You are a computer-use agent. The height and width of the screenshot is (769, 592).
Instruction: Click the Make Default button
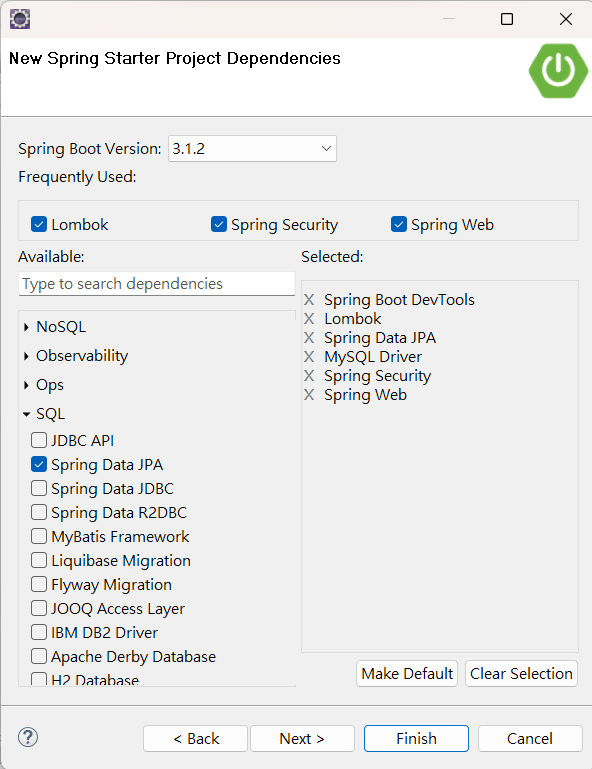click(x=407, y=673)
